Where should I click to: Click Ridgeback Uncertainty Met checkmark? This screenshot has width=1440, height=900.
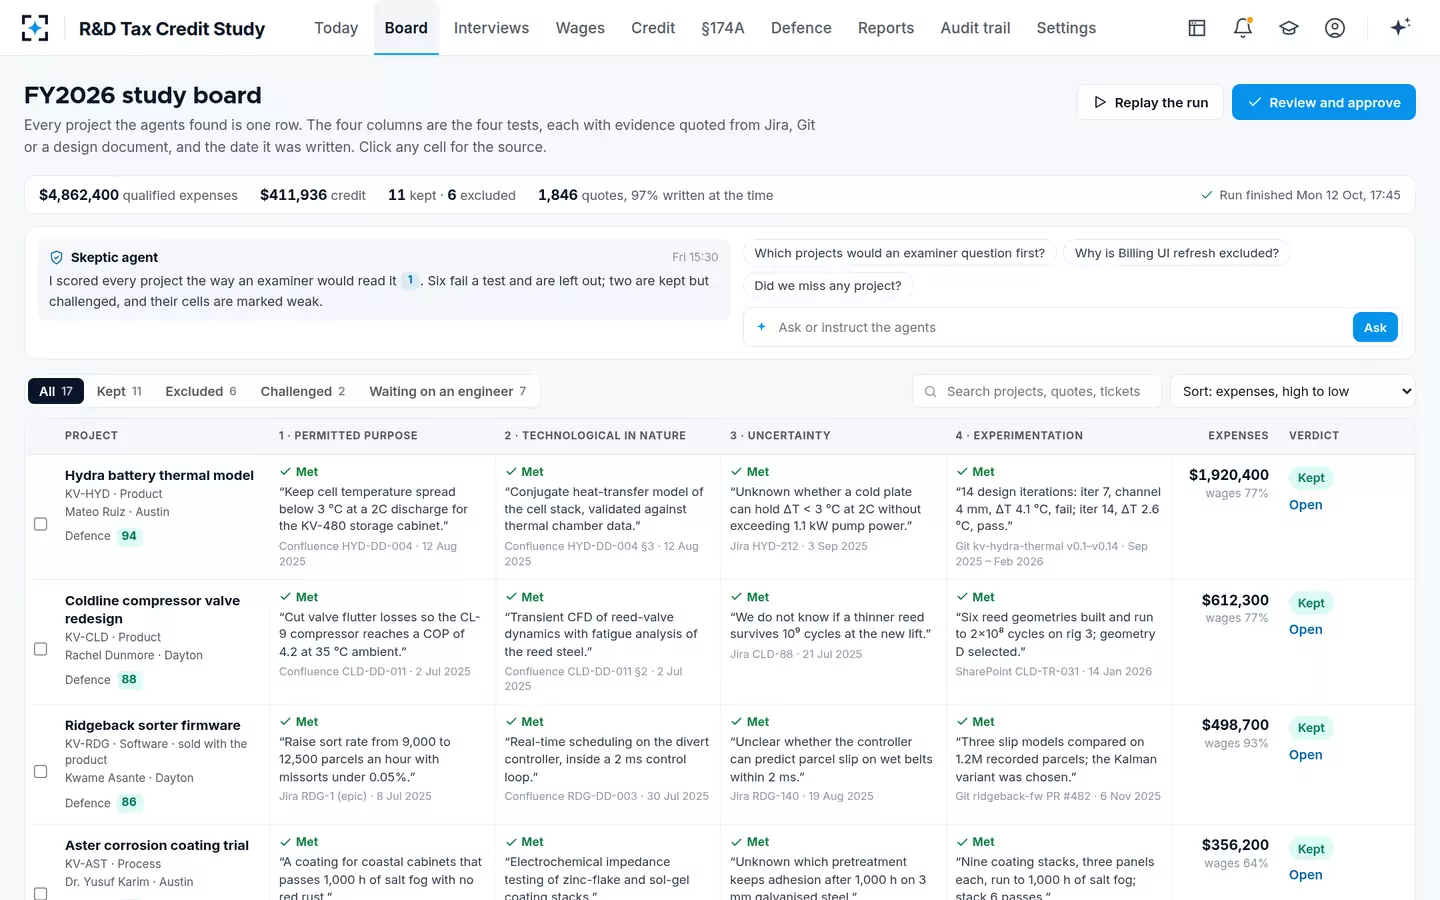pyautogui.click(x=737, y=721)
